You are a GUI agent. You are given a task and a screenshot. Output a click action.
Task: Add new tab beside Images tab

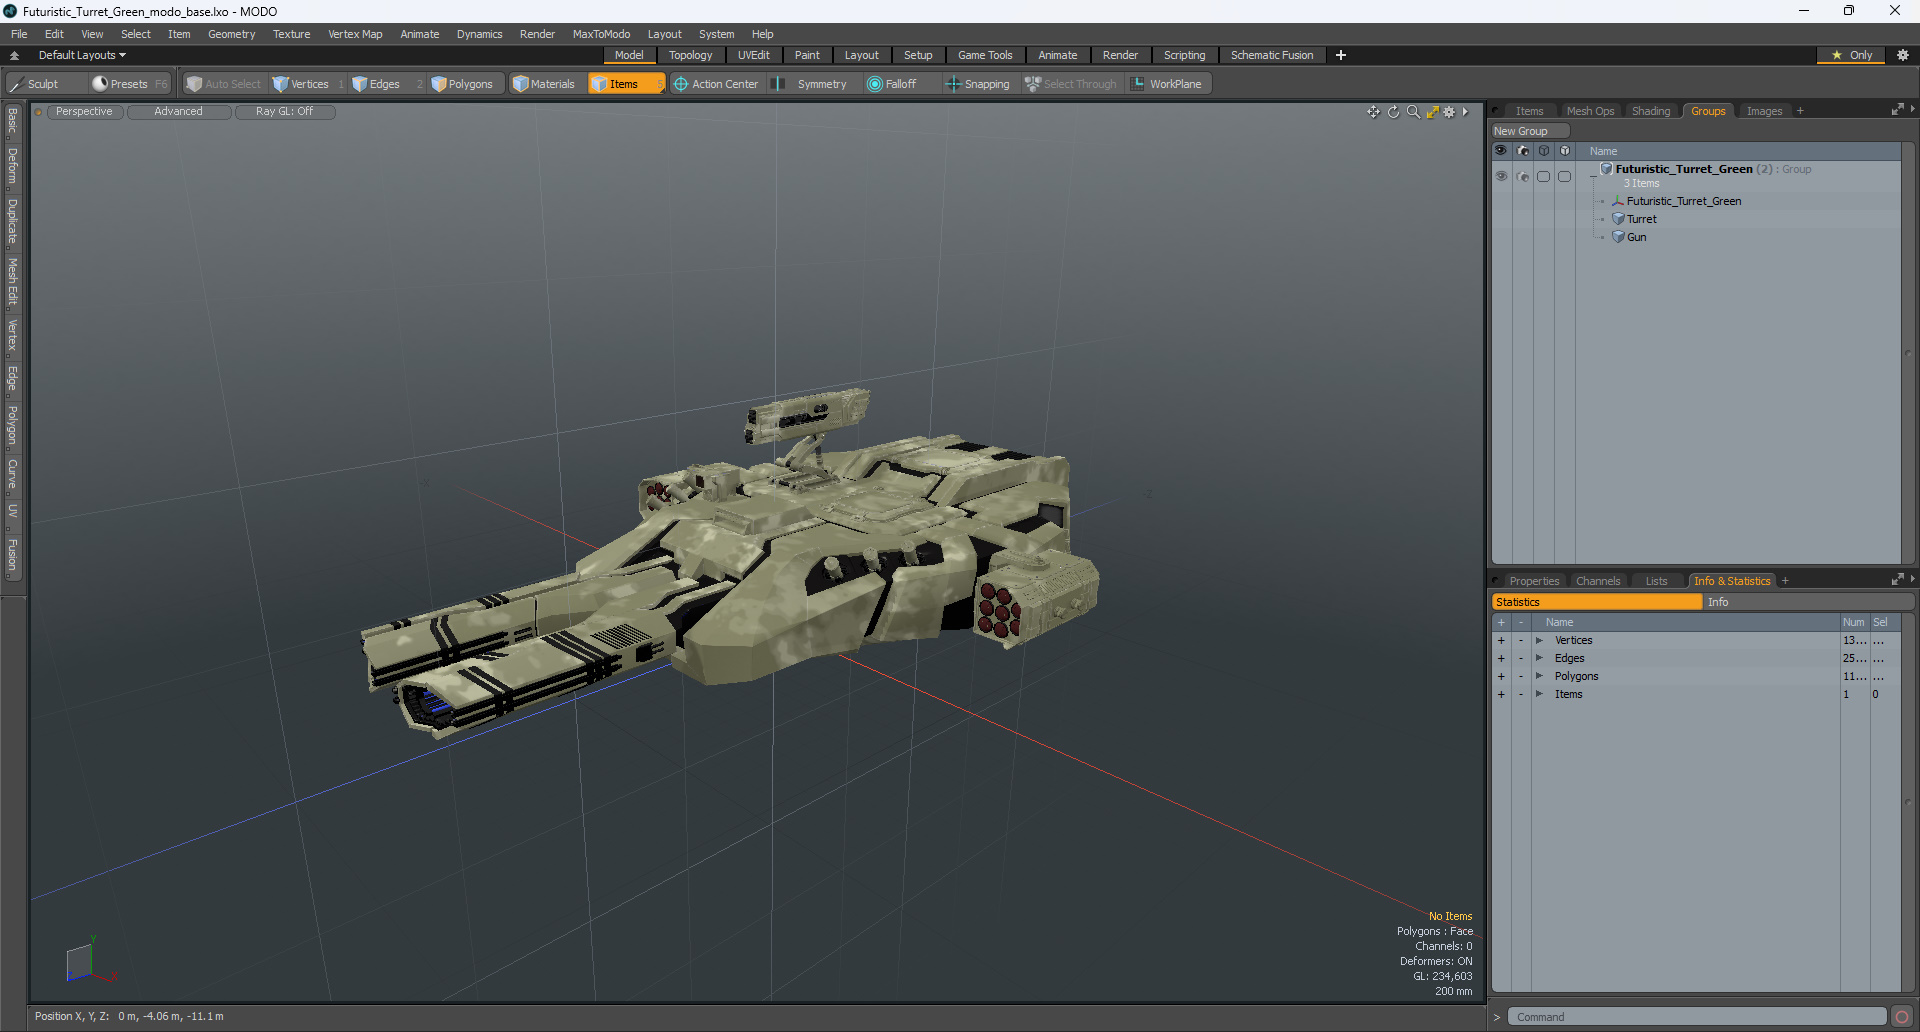1800,111
